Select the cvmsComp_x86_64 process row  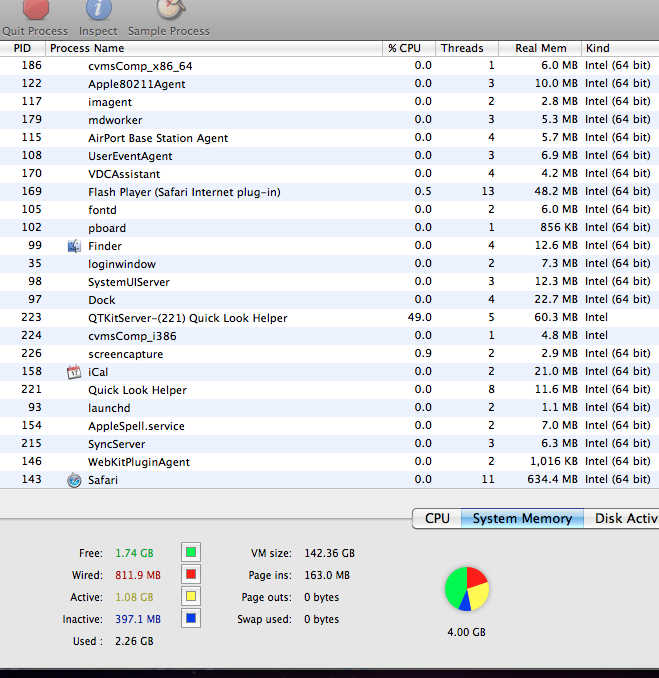pyautogui.click(x=330, y=66)
